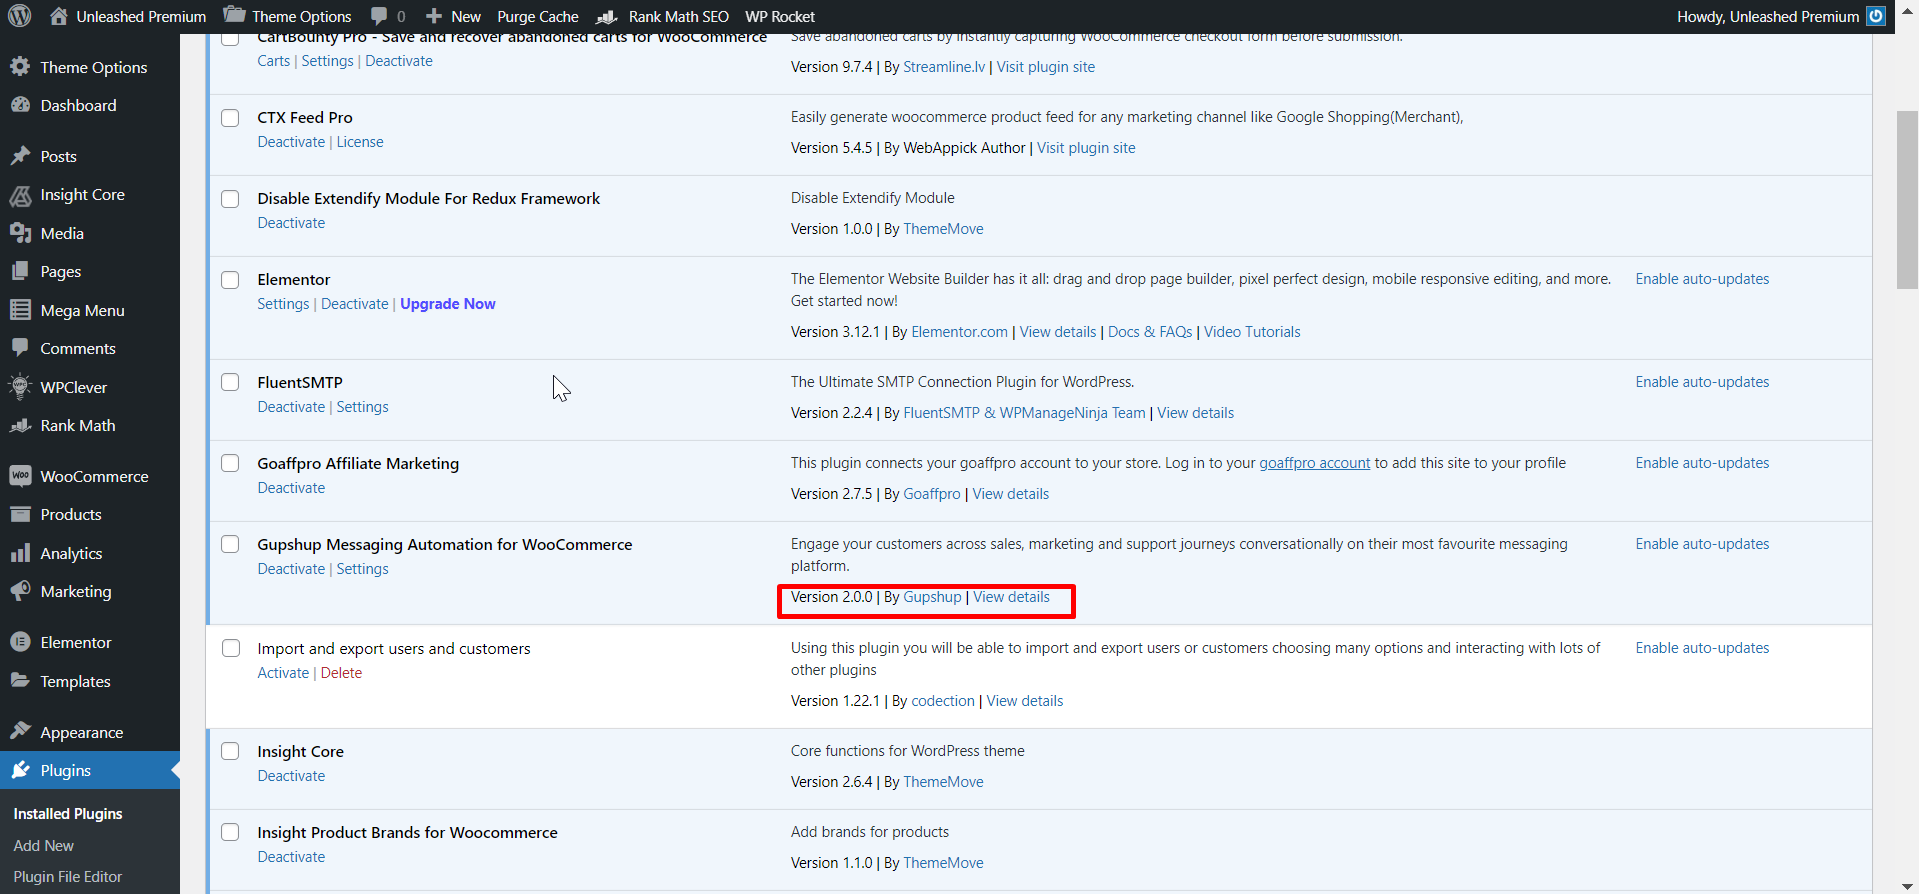Open the WP Rocket admin bar menu
The height and width of the screenshot is (894, 1919).
point(780,16)
